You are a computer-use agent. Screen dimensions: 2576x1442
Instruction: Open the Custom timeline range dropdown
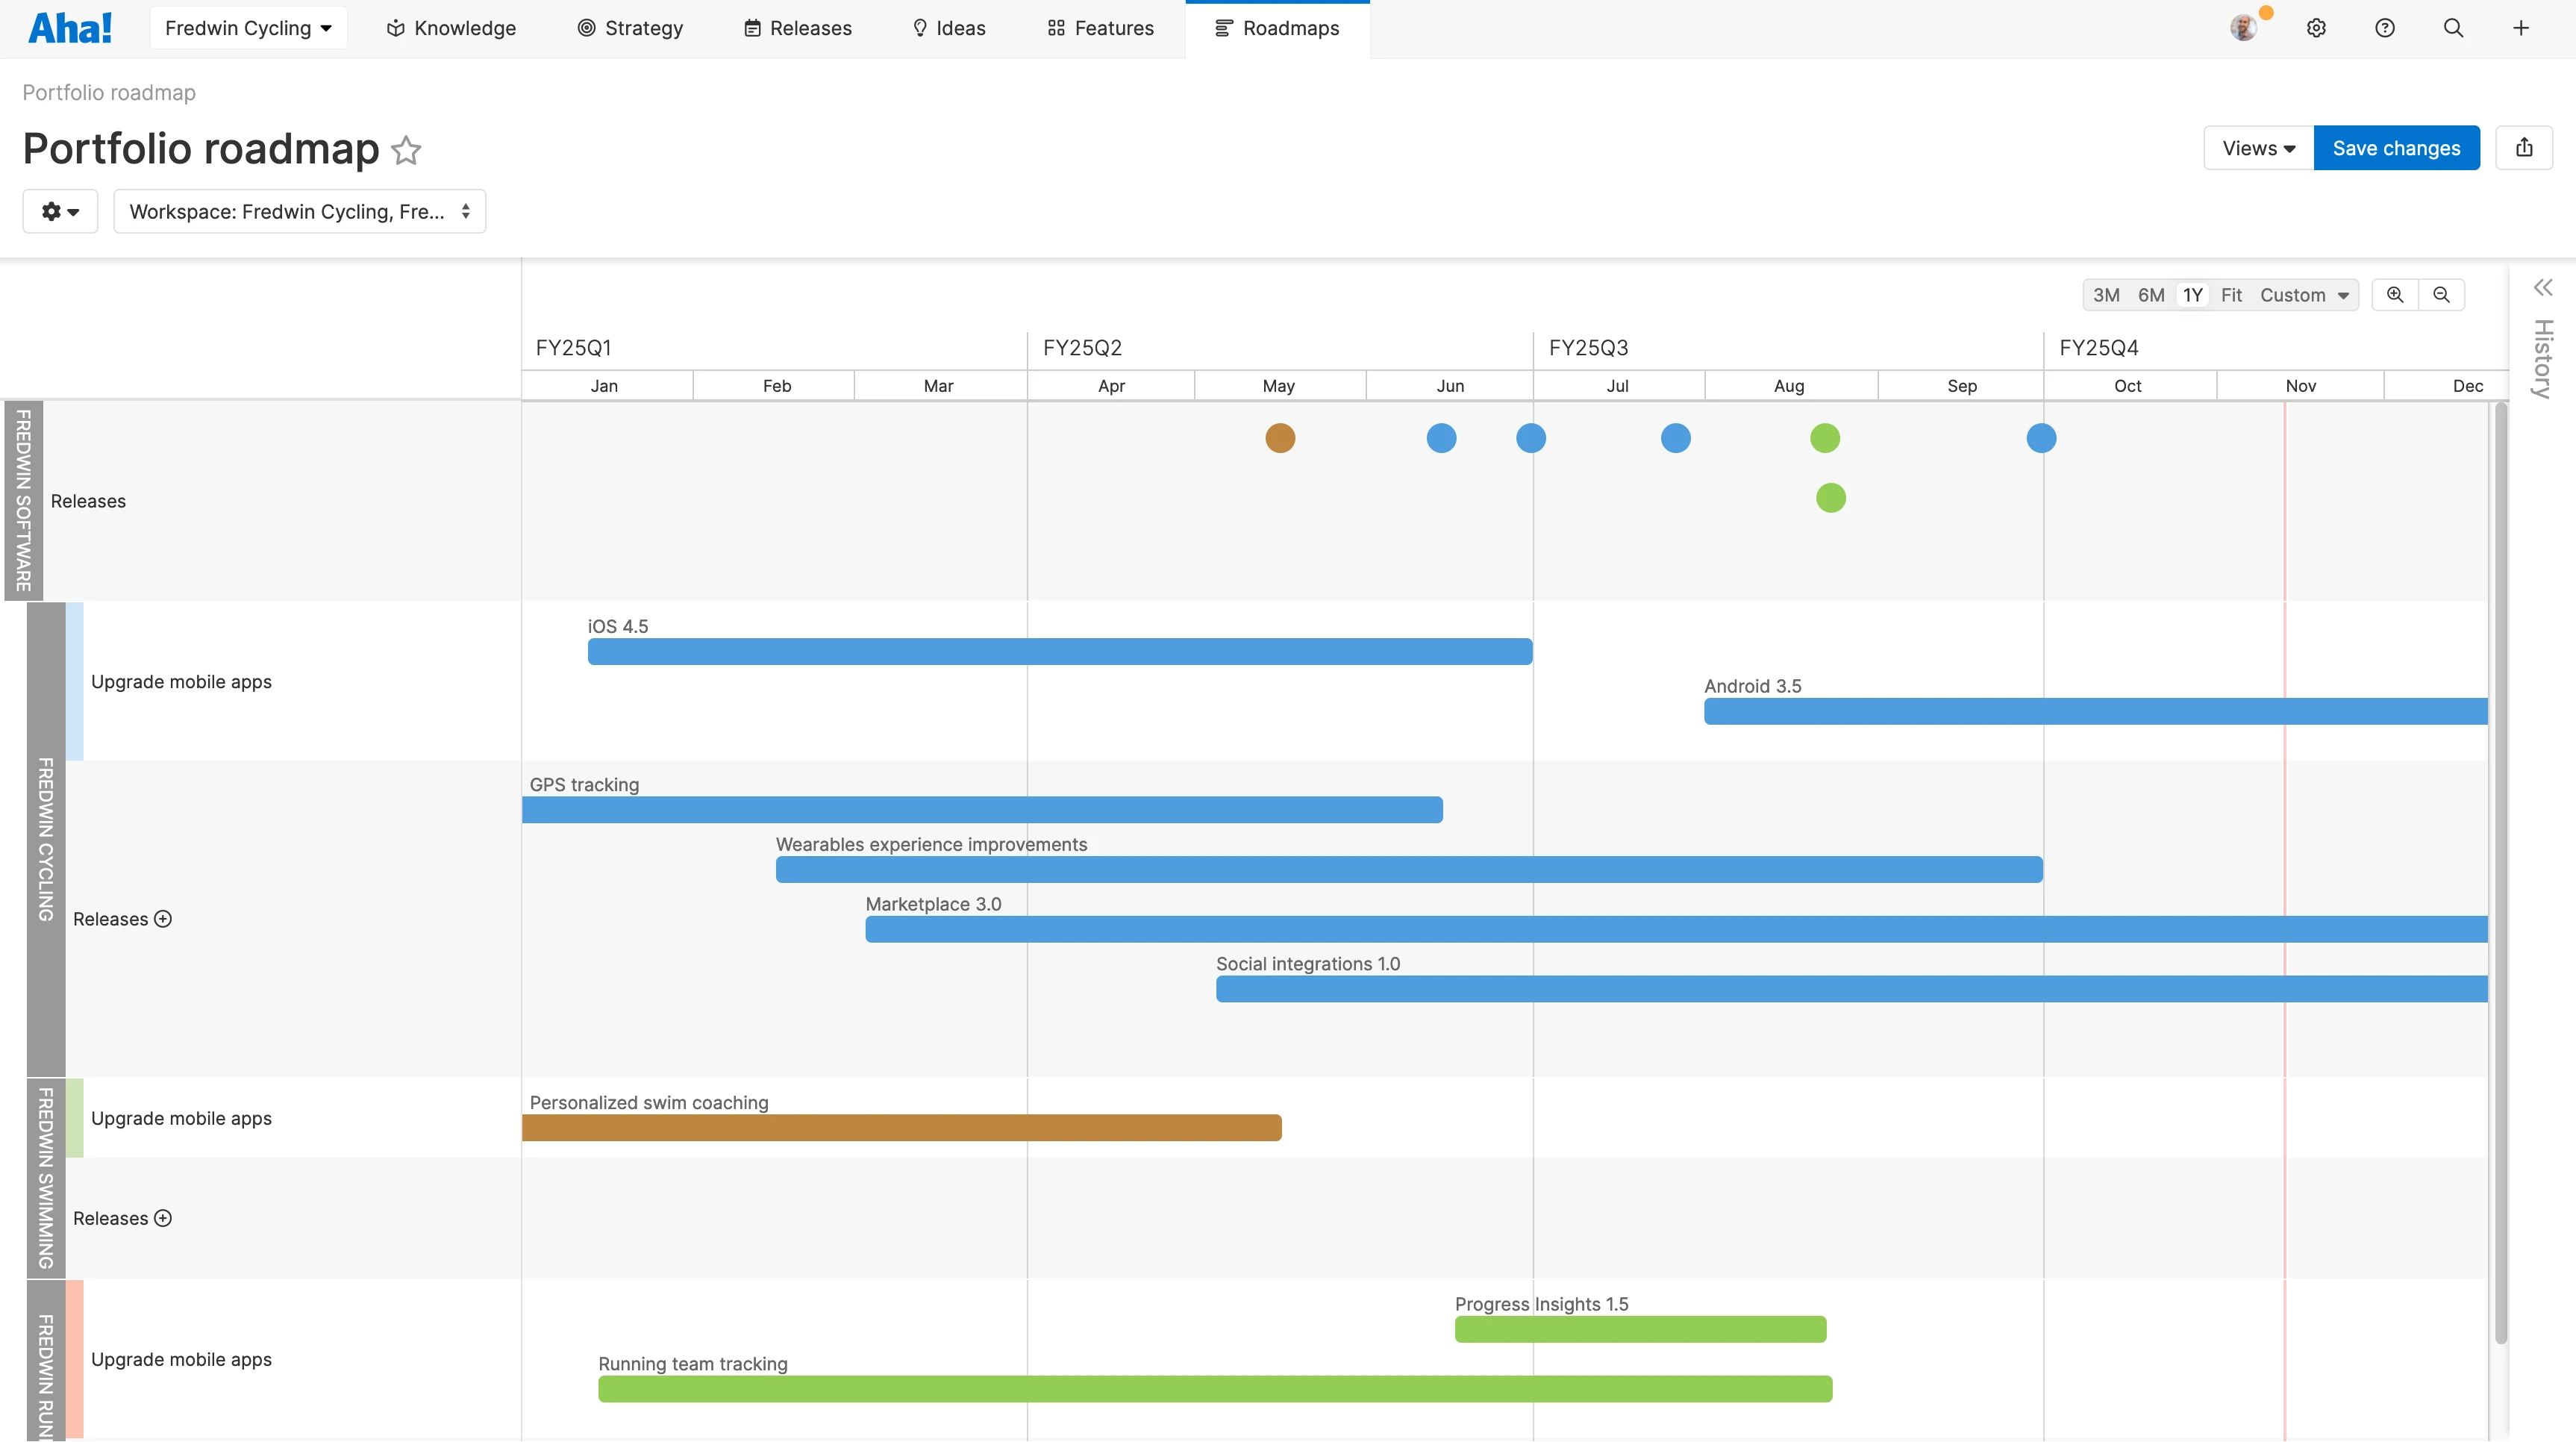point(2303,294)
